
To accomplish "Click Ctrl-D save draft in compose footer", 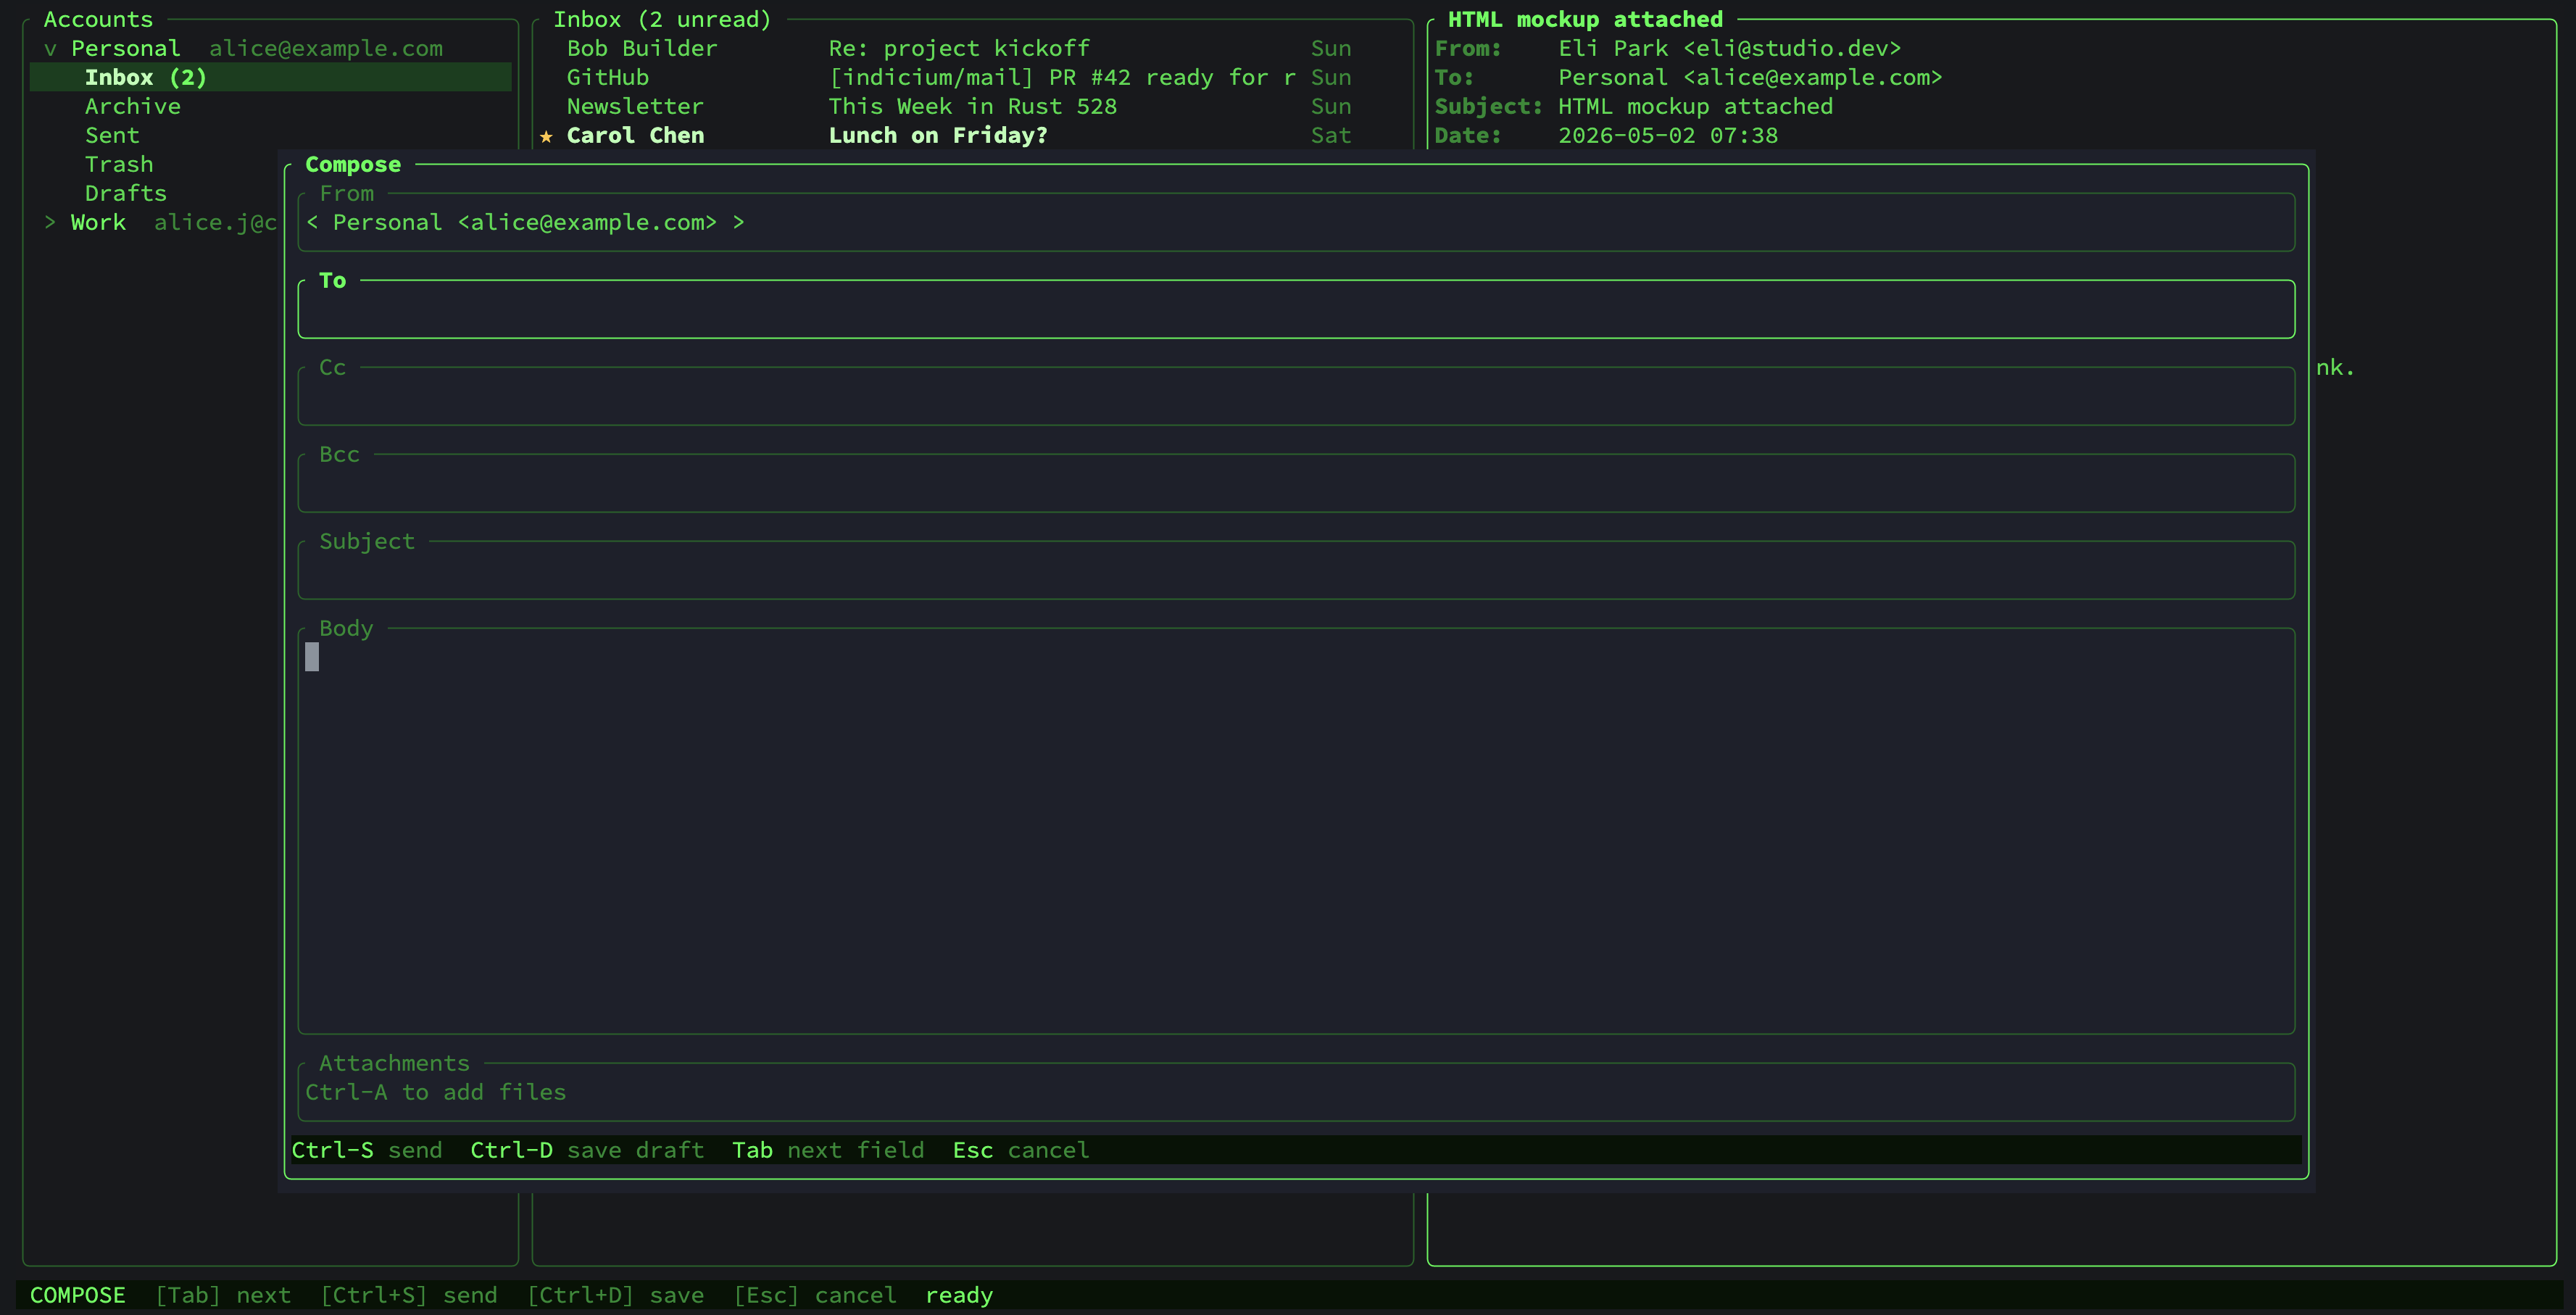I will coord(587,1151).
